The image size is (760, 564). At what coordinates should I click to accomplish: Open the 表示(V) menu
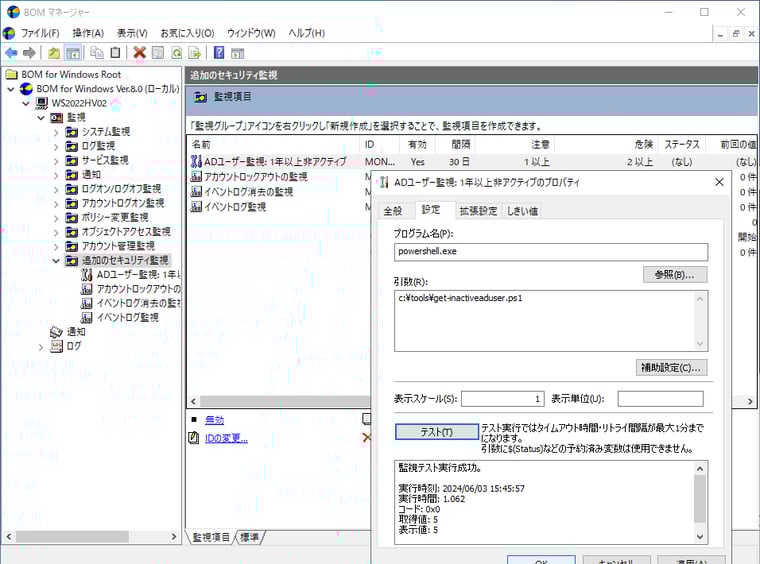point(132,33)
